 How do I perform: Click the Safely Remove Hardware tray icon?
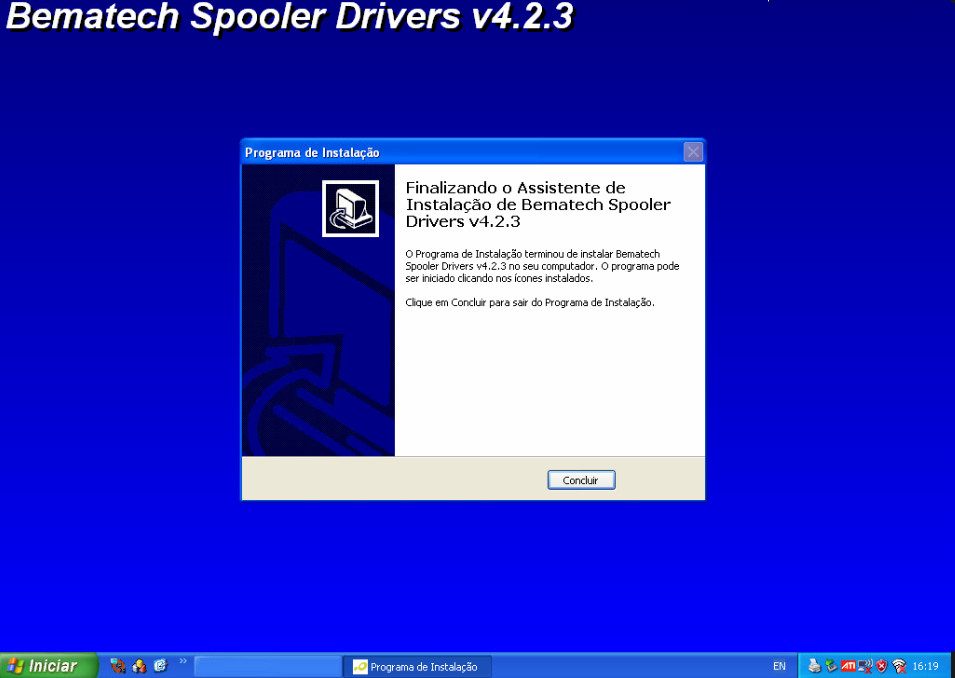click(x=831, y=666)
